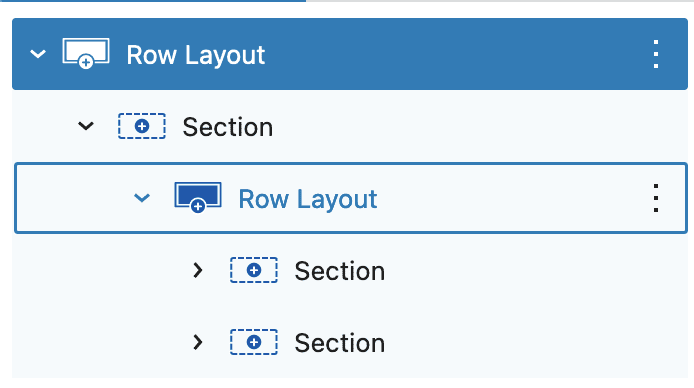Open three-dot options for nested Row Layout
The width and height of the screenshot is (694, 388).
click(656, 198)
